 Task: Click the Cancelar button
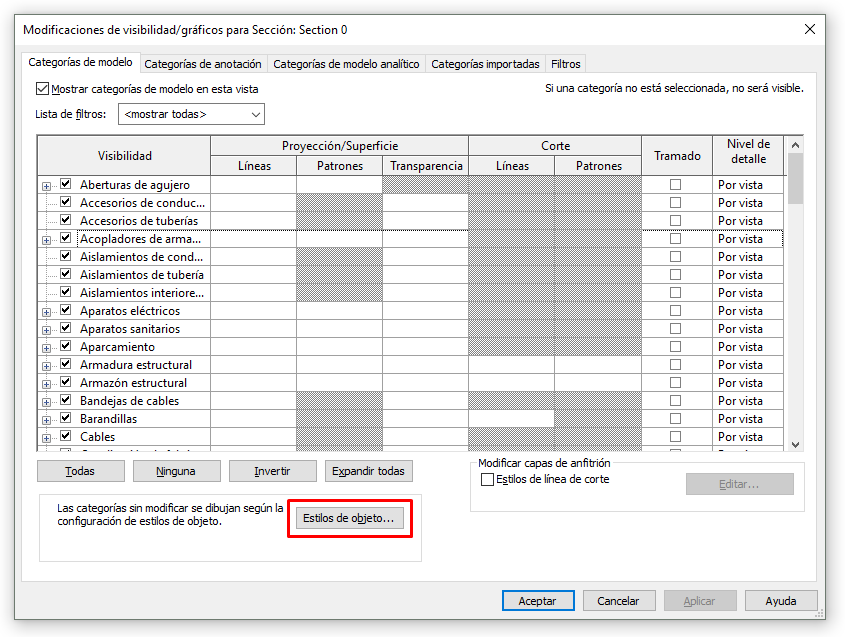(619, 601)
